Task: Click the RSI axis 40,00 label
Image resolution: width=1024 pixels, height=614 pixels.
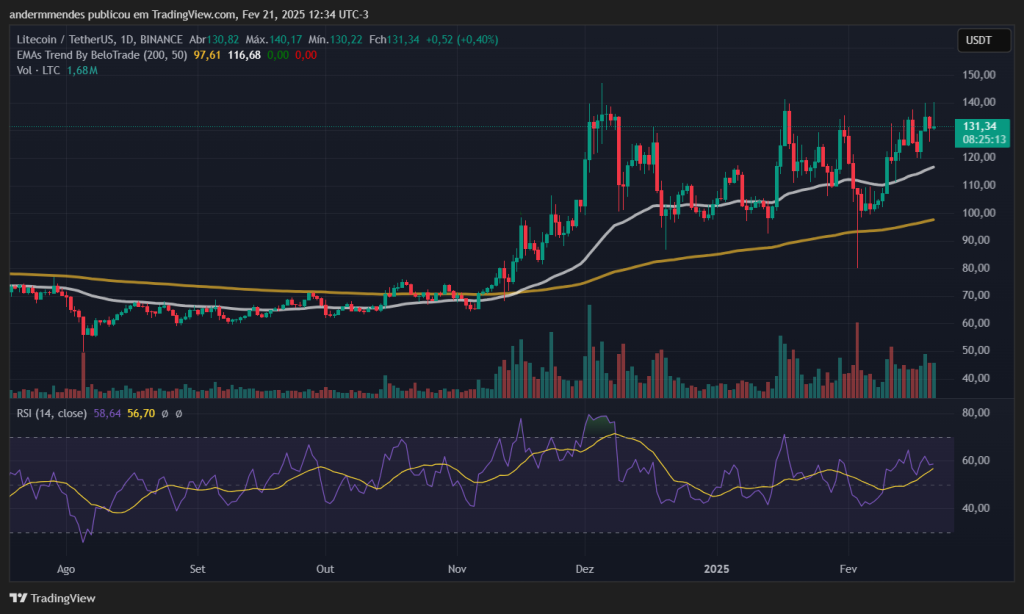Action: coord(976,508)
